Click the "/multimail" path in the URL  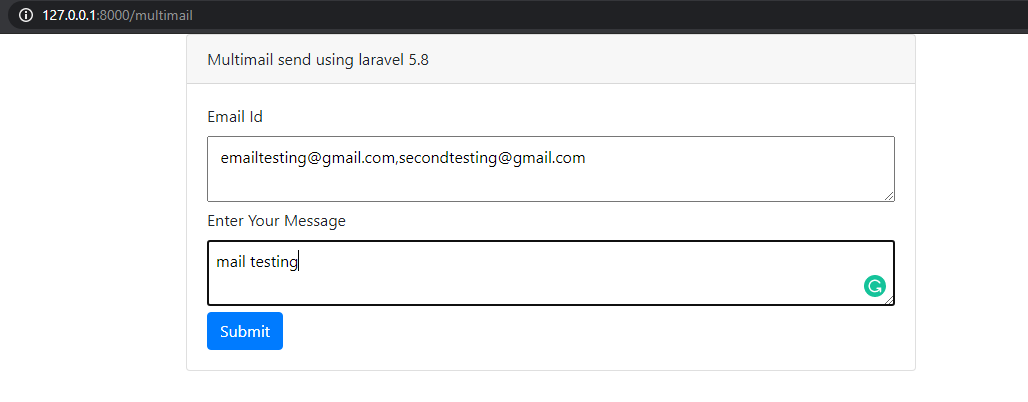(x=162, y=16)
